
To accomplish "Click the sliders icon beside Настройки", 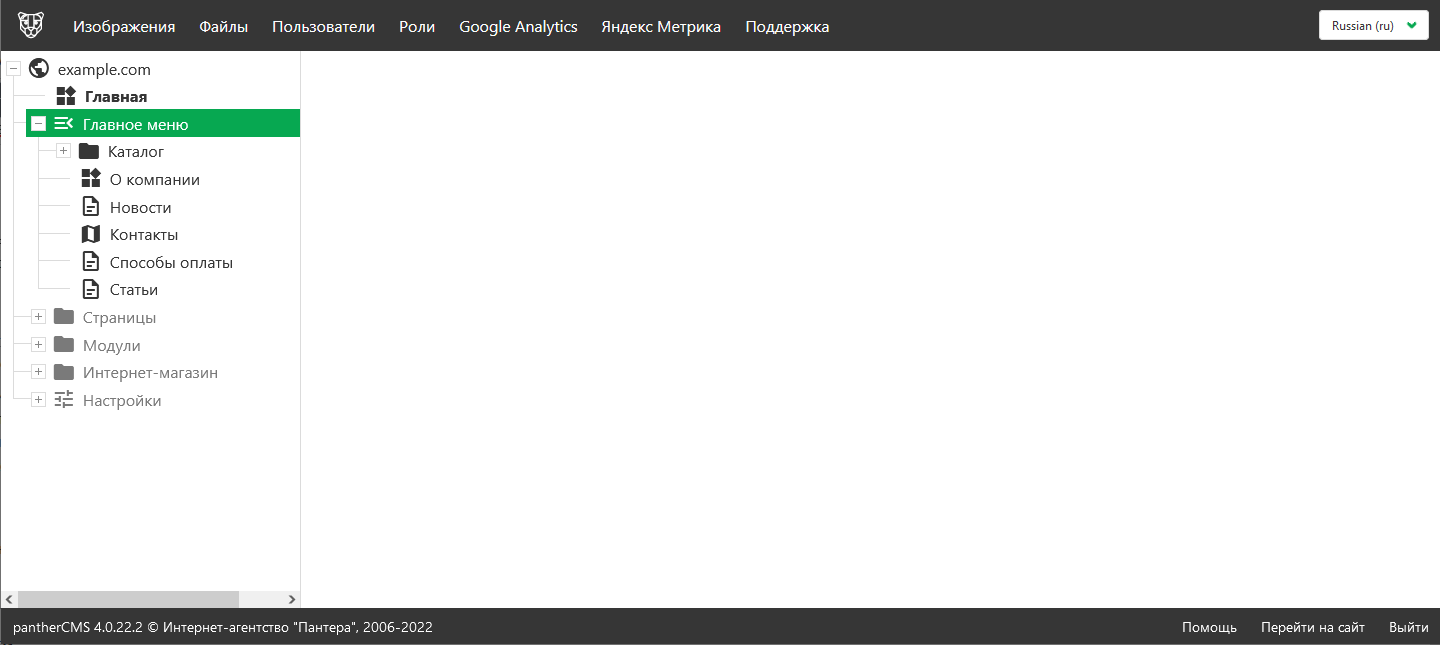I will click(x=64, y=400).
